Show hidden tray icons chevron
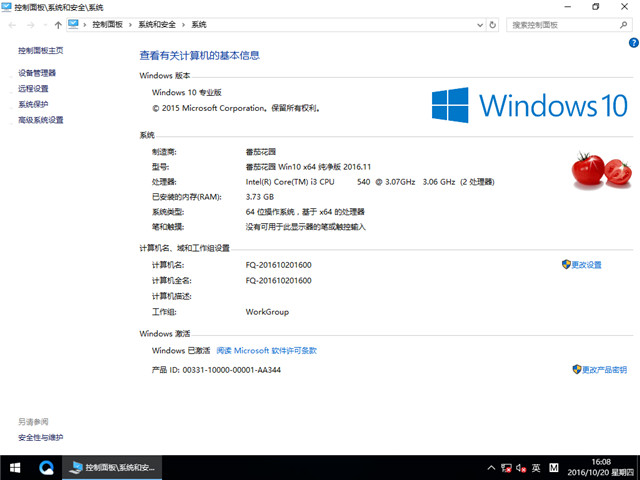The image size is (640, 480). 491,468
